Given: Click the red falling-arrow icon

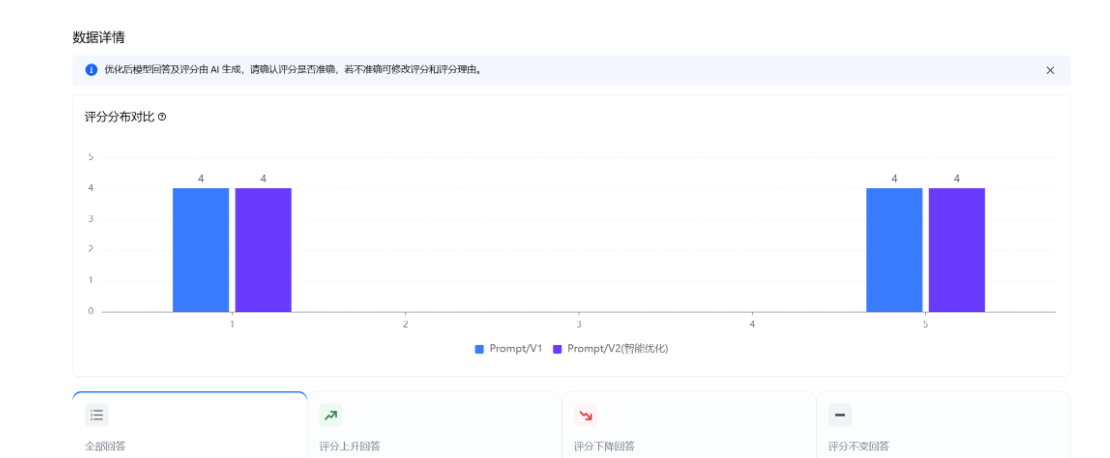Looking at the screenshot, I should (585, 415).
